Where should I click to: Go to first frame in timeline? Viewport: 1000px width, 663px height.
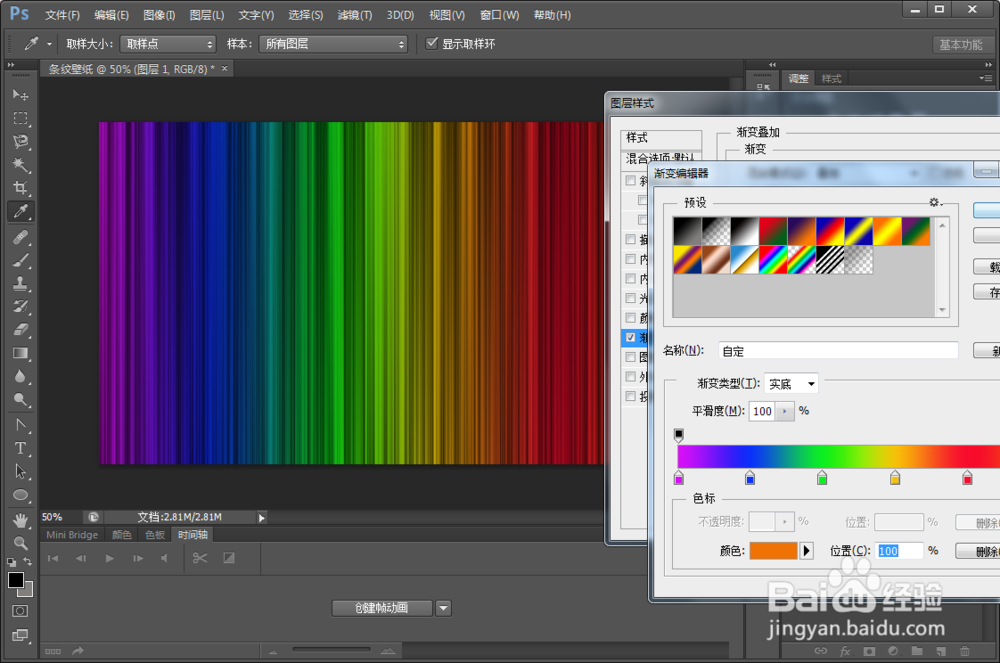click(x=53, y=558)
